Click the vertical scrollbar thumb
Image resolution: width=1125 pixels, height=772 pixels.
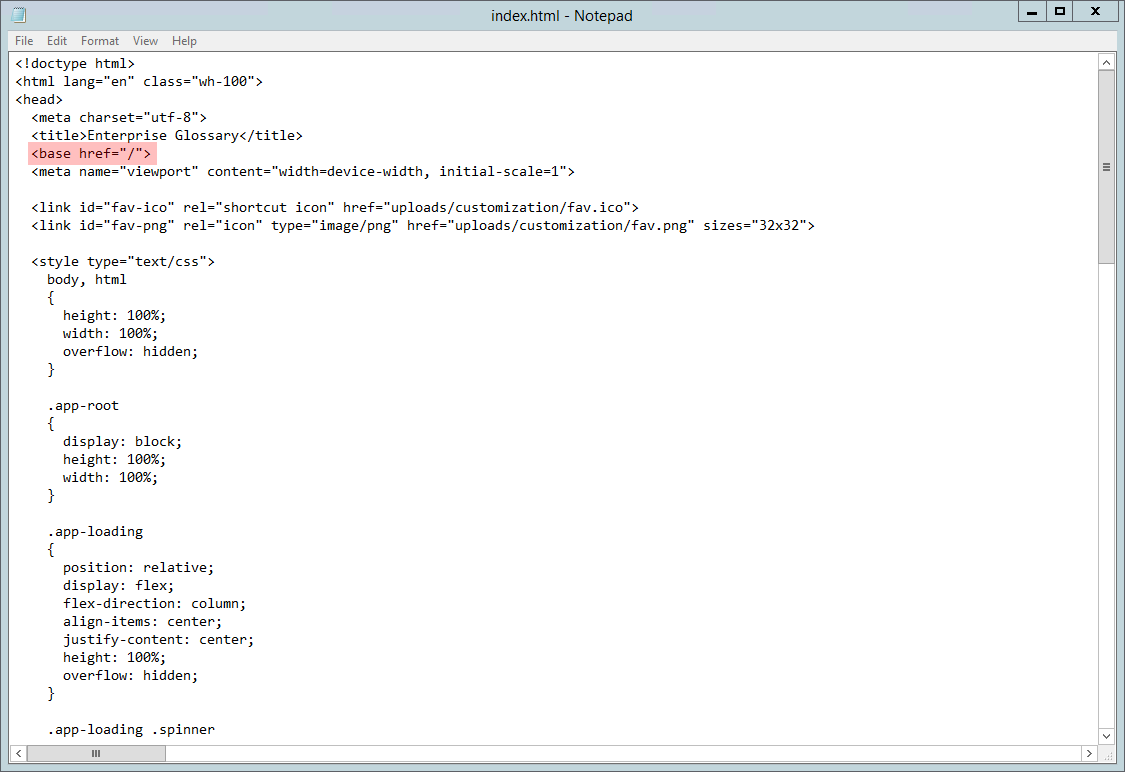click(1106, 167)
